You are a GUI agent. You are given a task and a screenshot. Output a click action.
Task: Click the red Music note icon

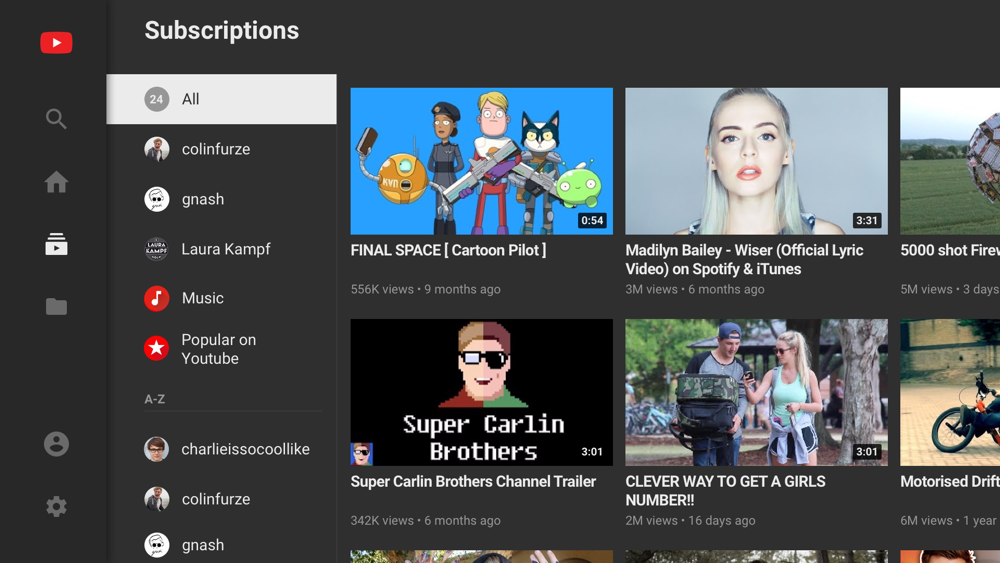click(156, 298)
